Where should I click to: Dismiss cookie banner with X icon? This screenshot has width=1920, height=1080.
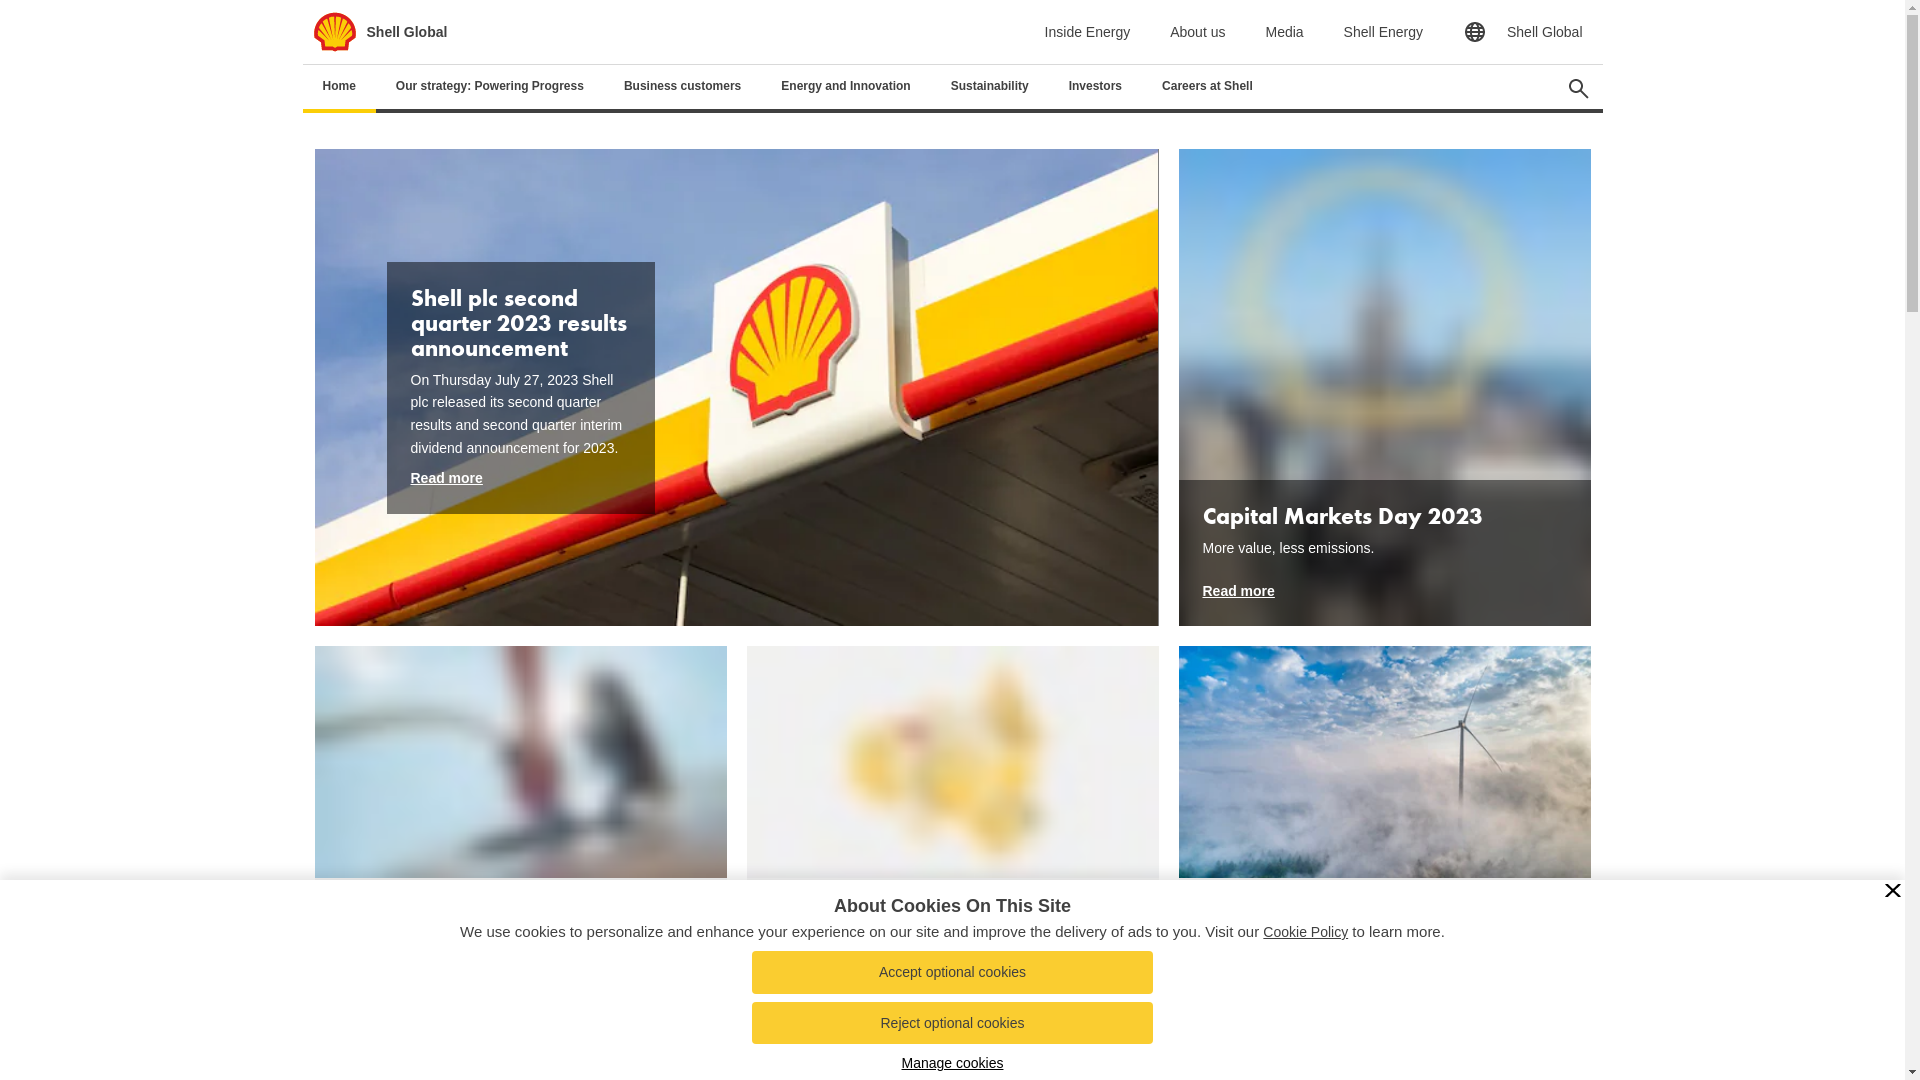click(1892, 891)
